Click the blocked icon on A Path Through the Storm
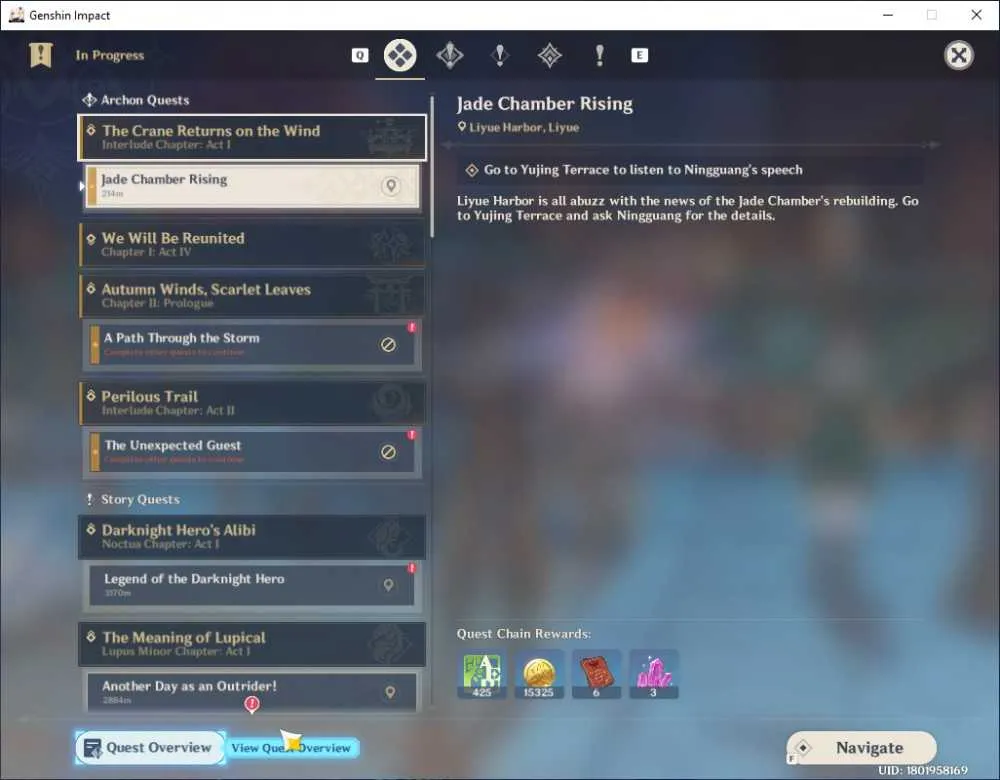The image size is (1000, 780). pyautogui.click(x=388, y=344)
